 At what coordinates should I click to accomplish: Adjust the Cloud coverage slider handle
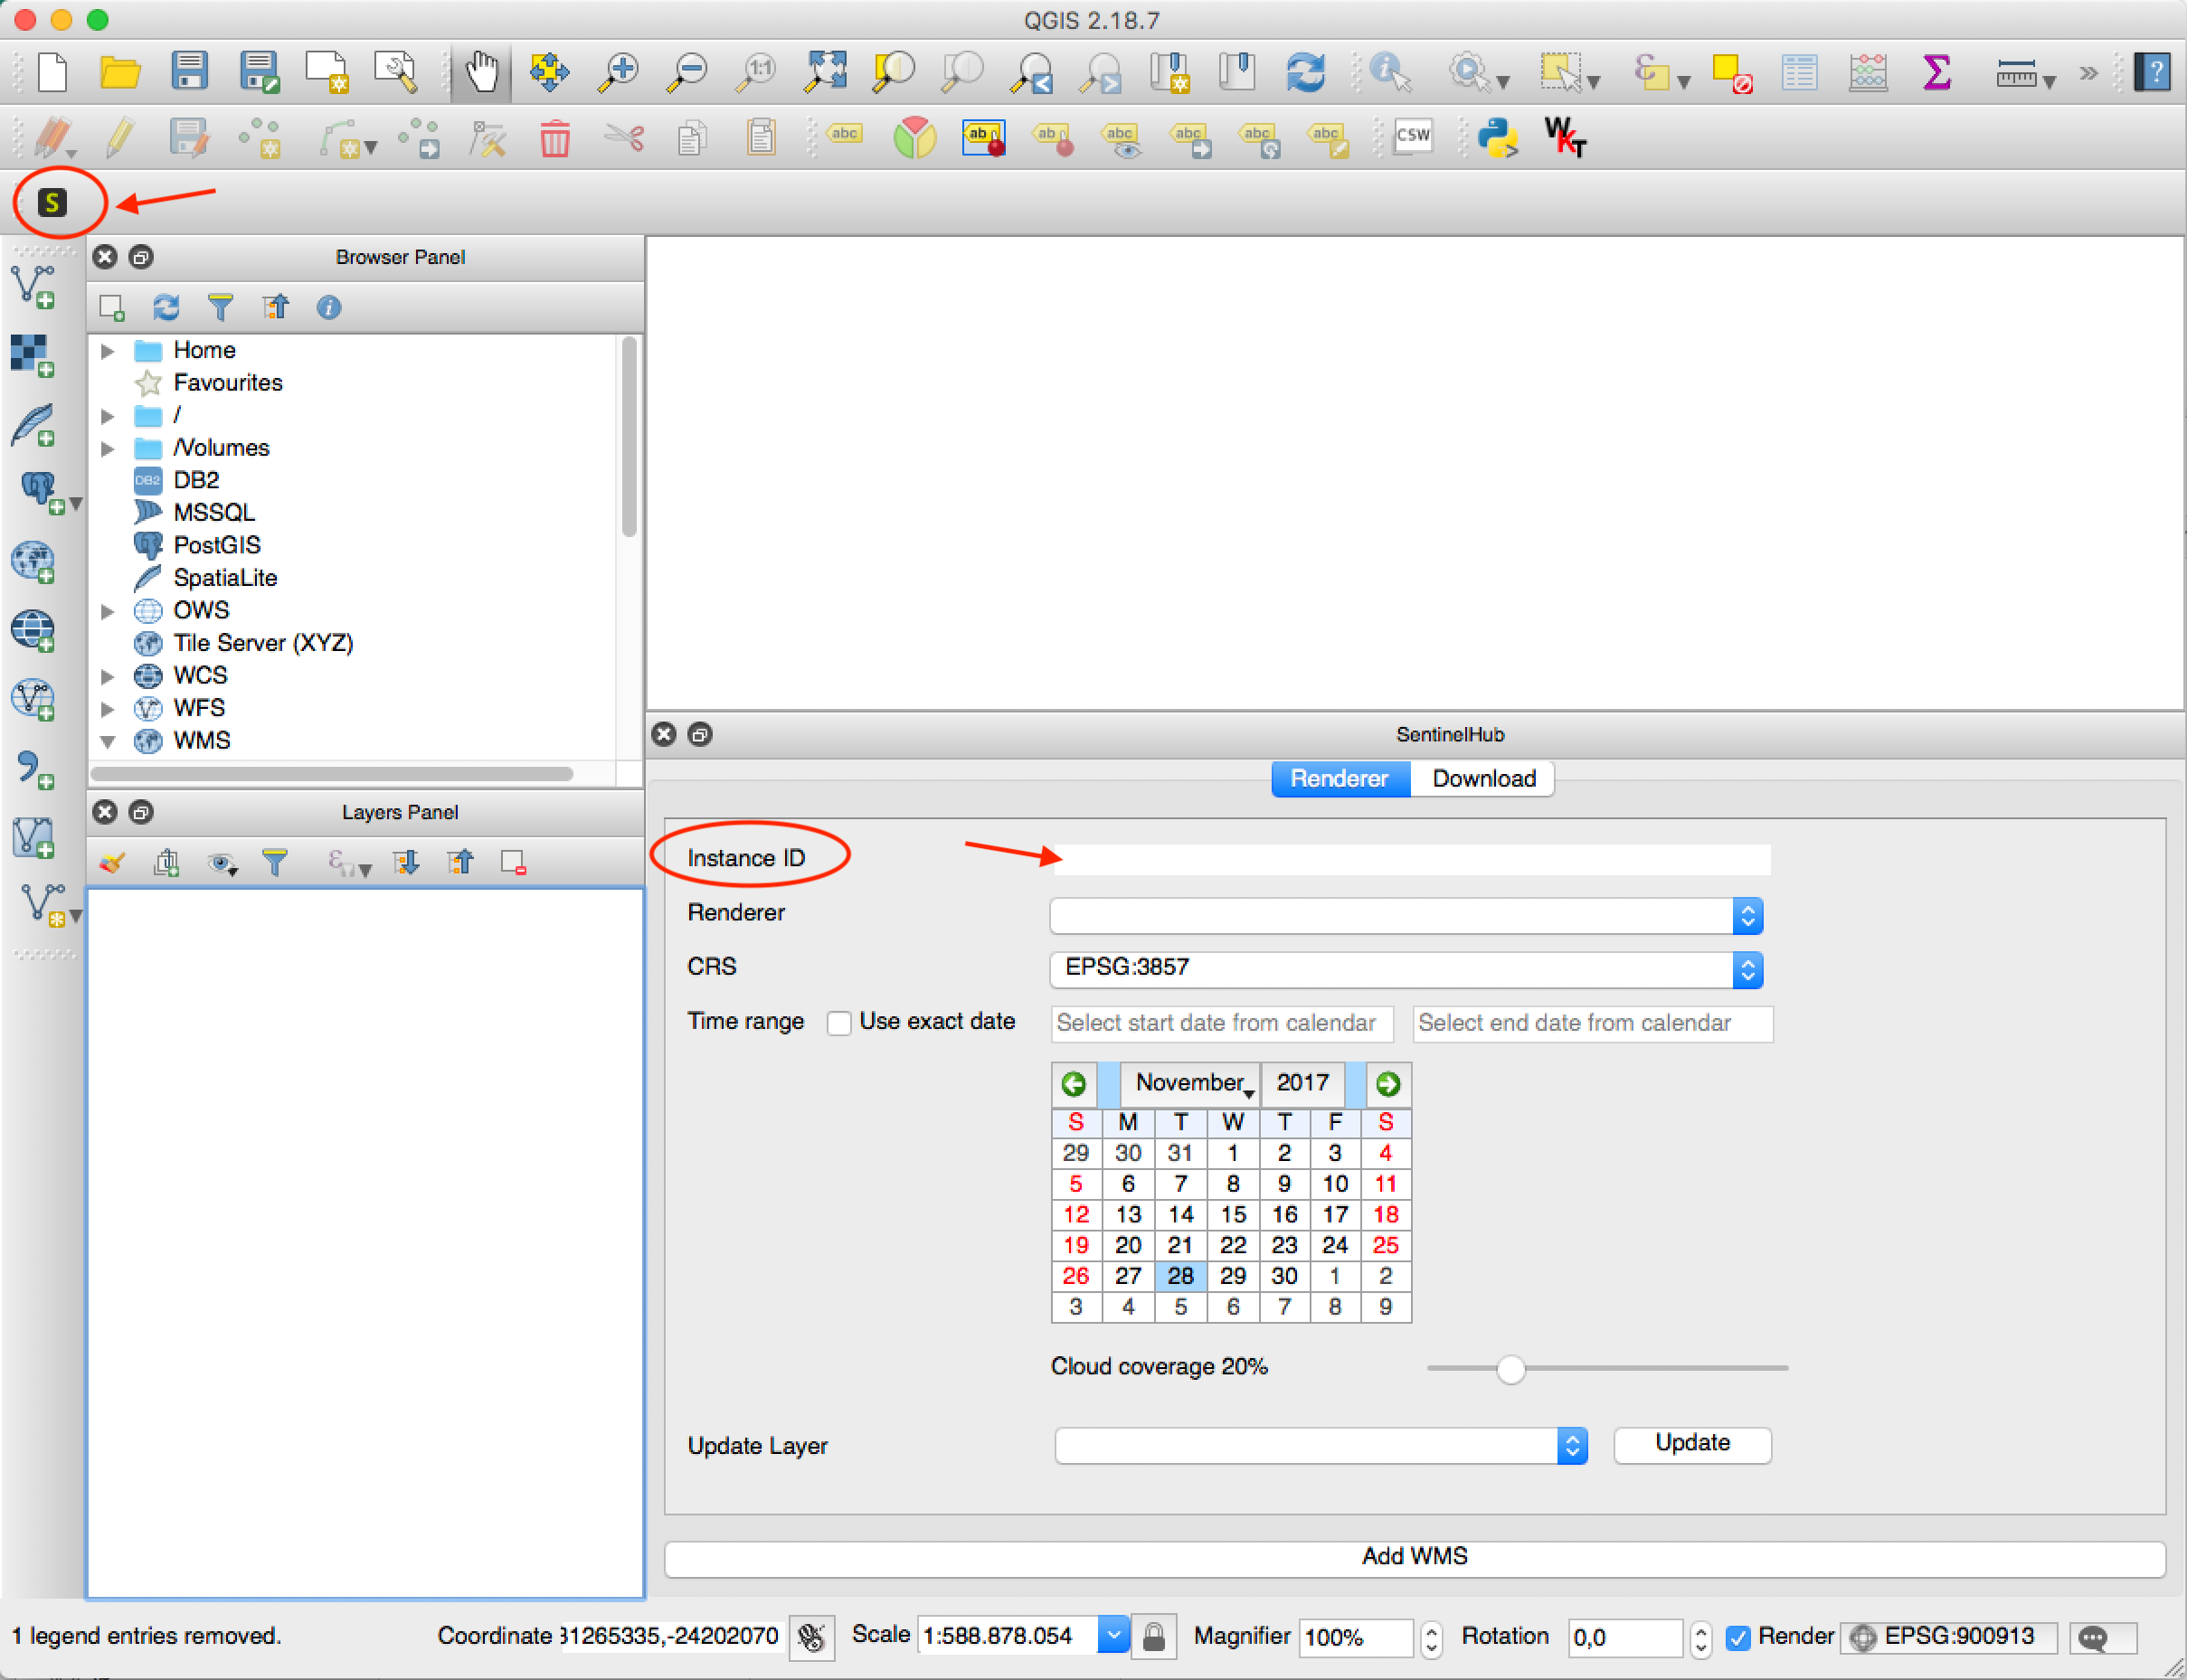coord(1510,1368)
